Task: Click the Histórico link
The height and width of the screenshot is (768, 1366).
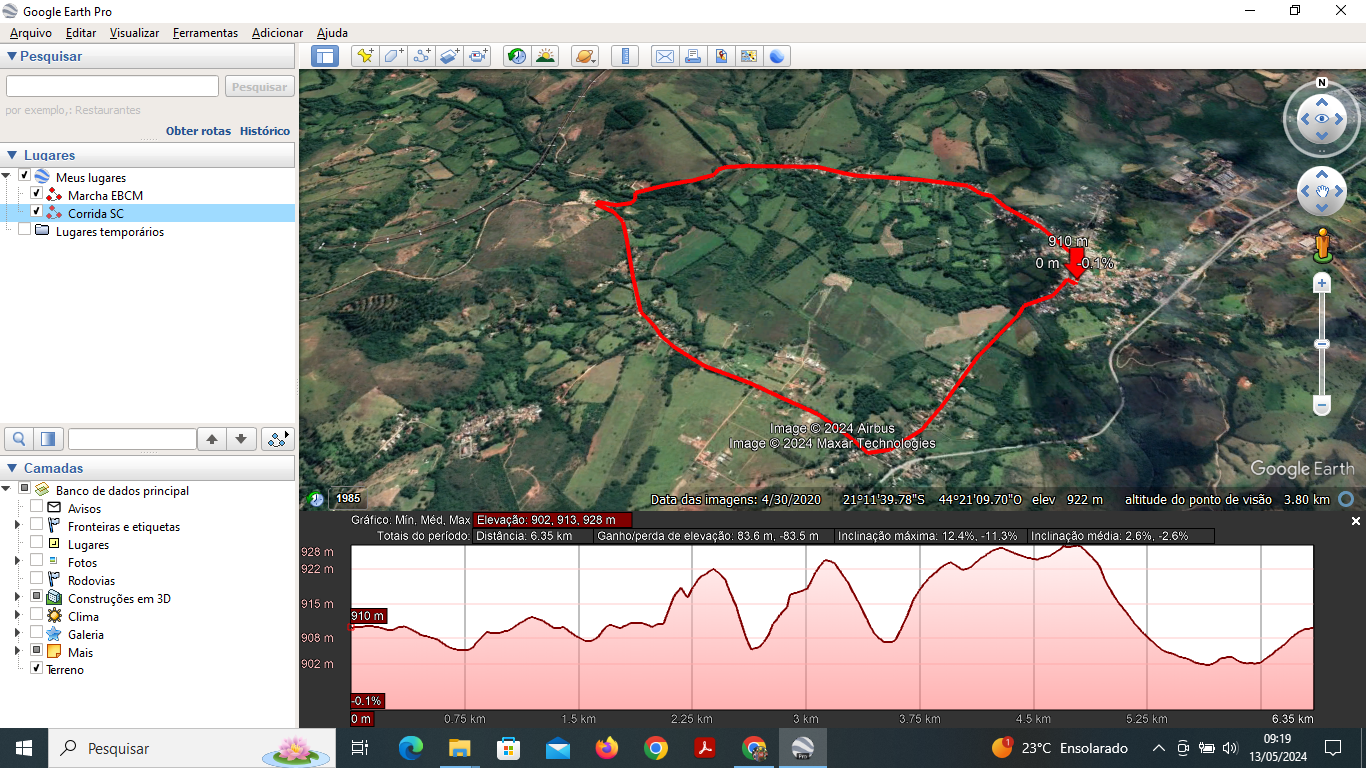Action: 265,131
